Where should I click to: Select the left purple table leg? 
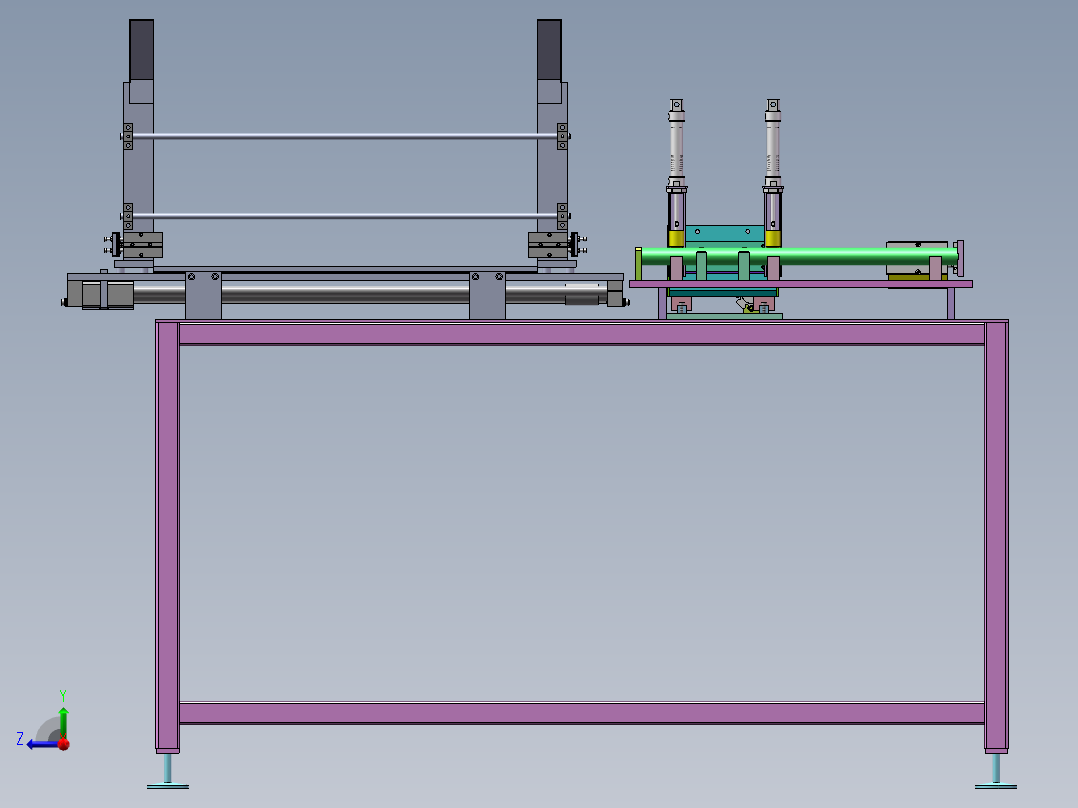[168, 536]
